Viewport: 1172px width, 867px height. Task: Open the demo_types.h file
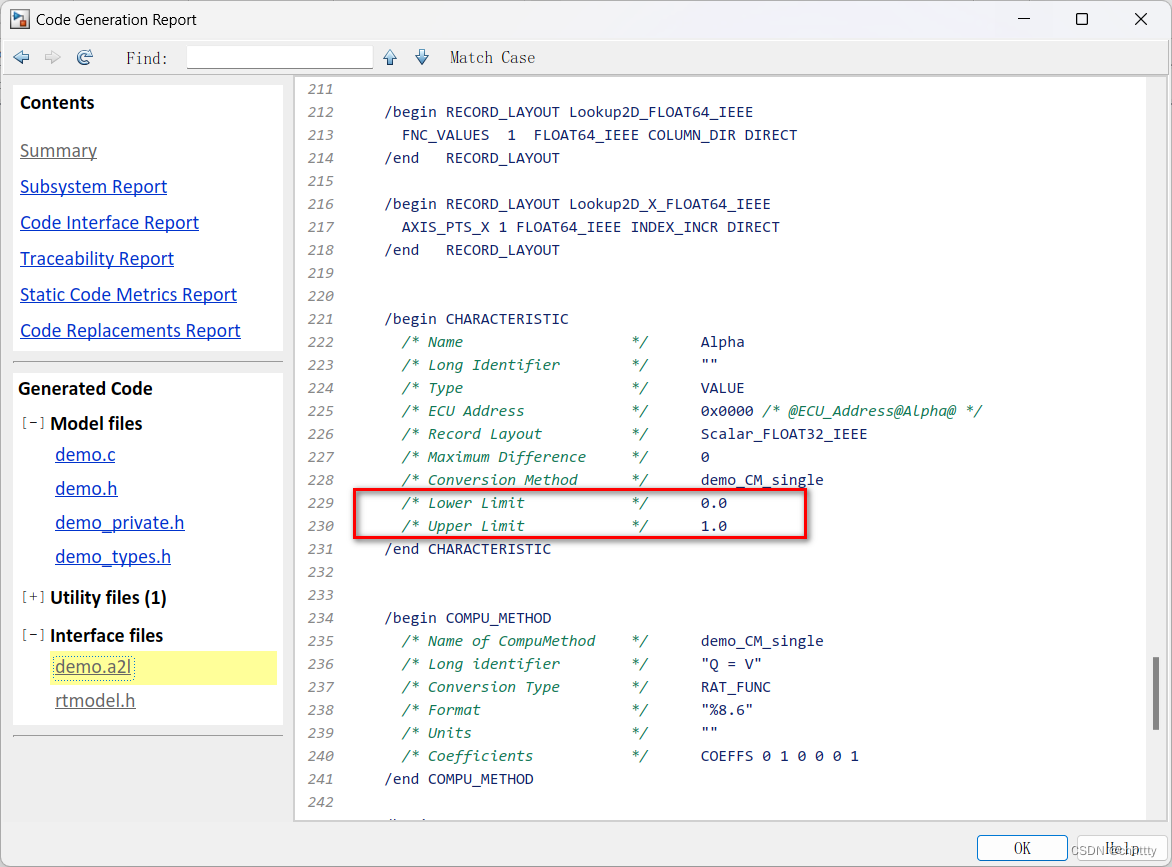tap(113, 557)
